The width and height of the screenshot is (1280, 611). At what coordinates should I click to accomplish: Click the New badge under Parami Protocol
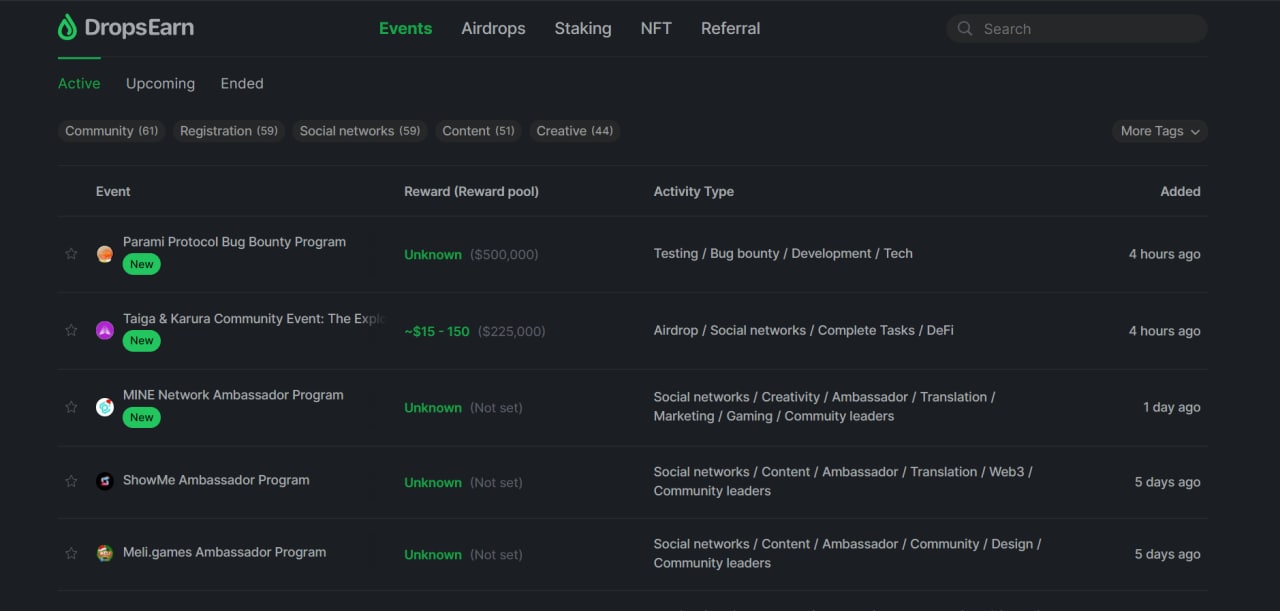click(142, 264)
